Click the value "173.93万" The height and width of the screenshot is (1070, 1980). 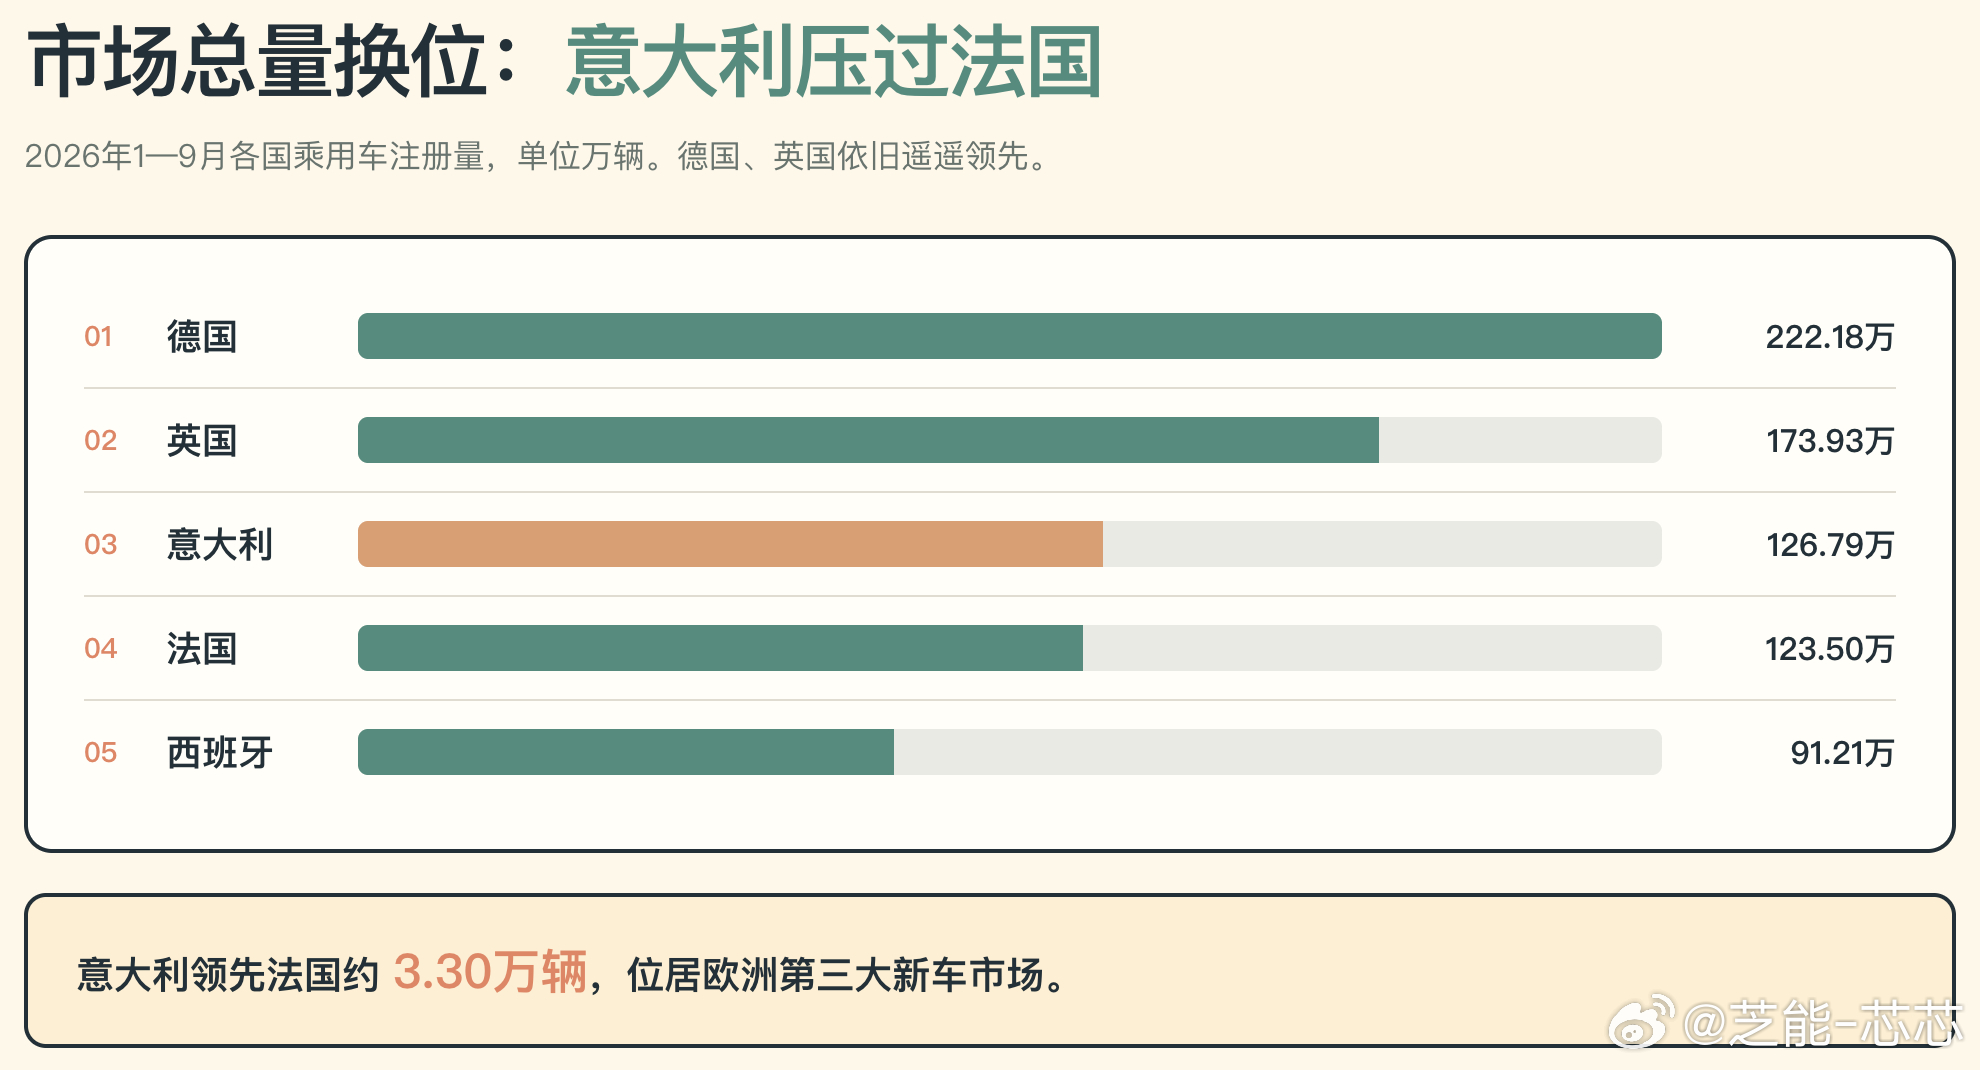[1830, 441]
